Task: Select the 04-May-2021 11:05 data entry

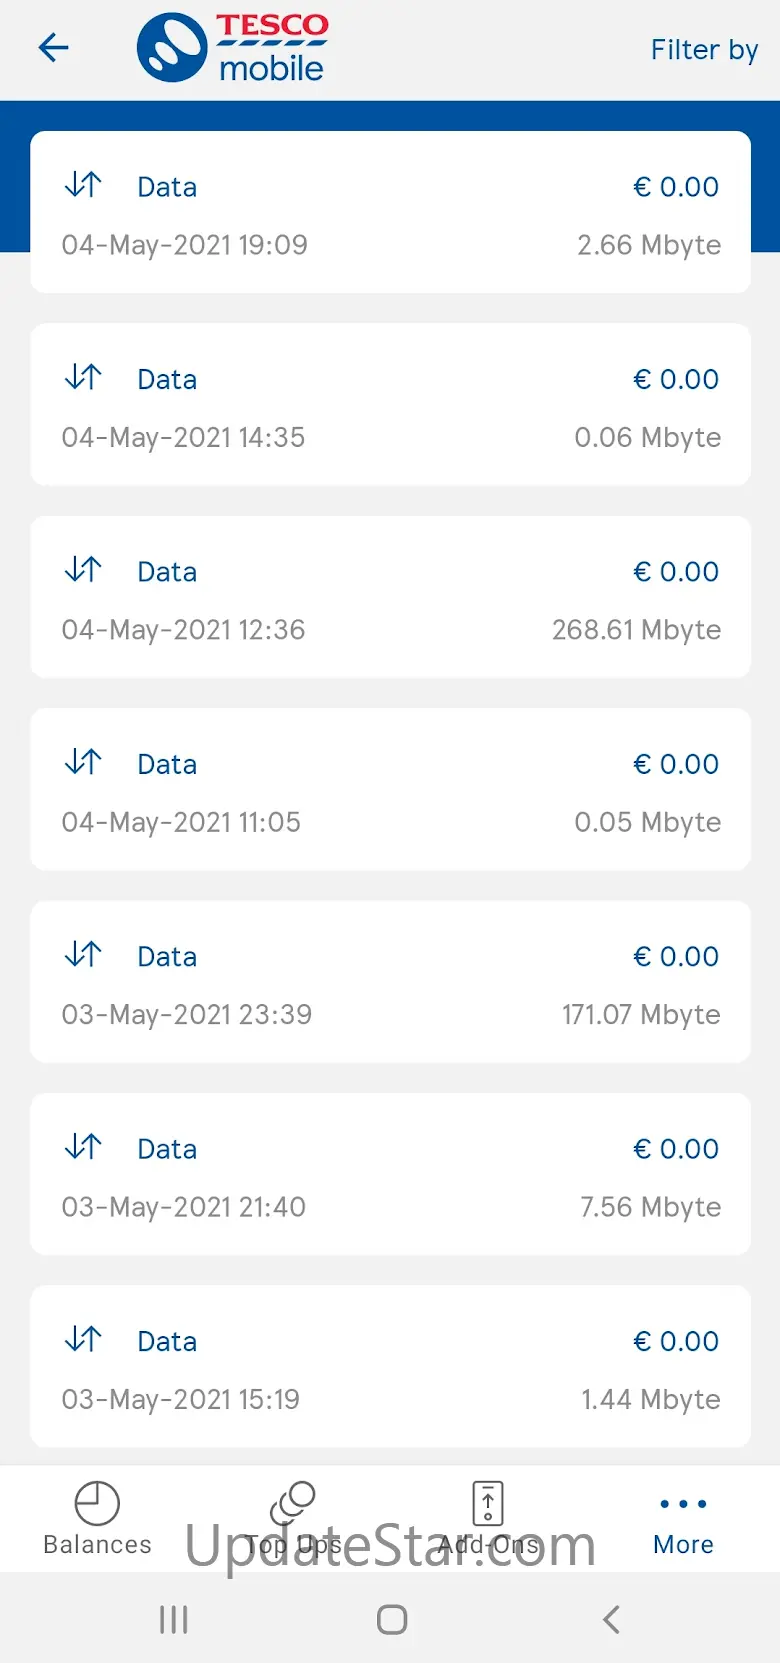Action: [390, 790]
